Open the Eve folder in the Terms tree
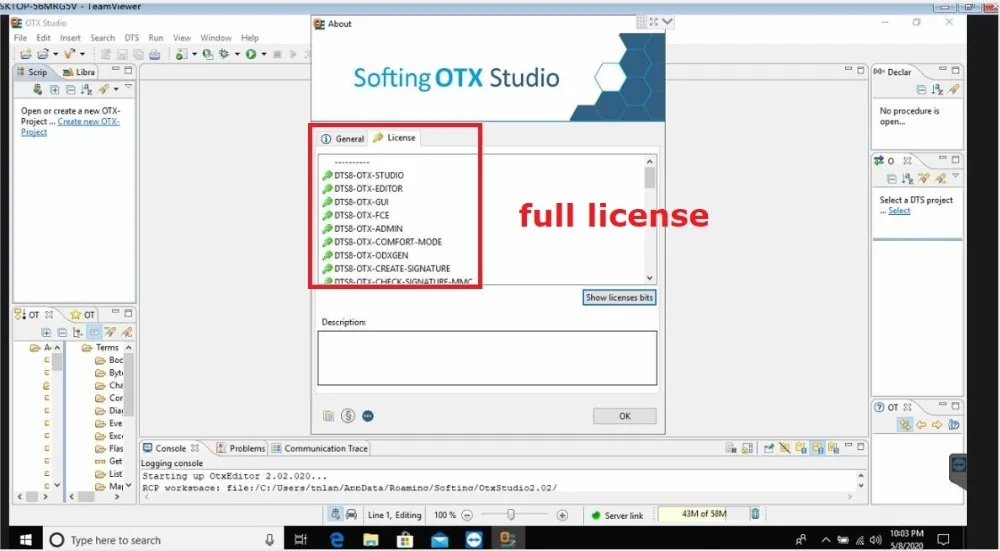The height and width of the screenshot is (551, 1000). (x=108, y=423)
